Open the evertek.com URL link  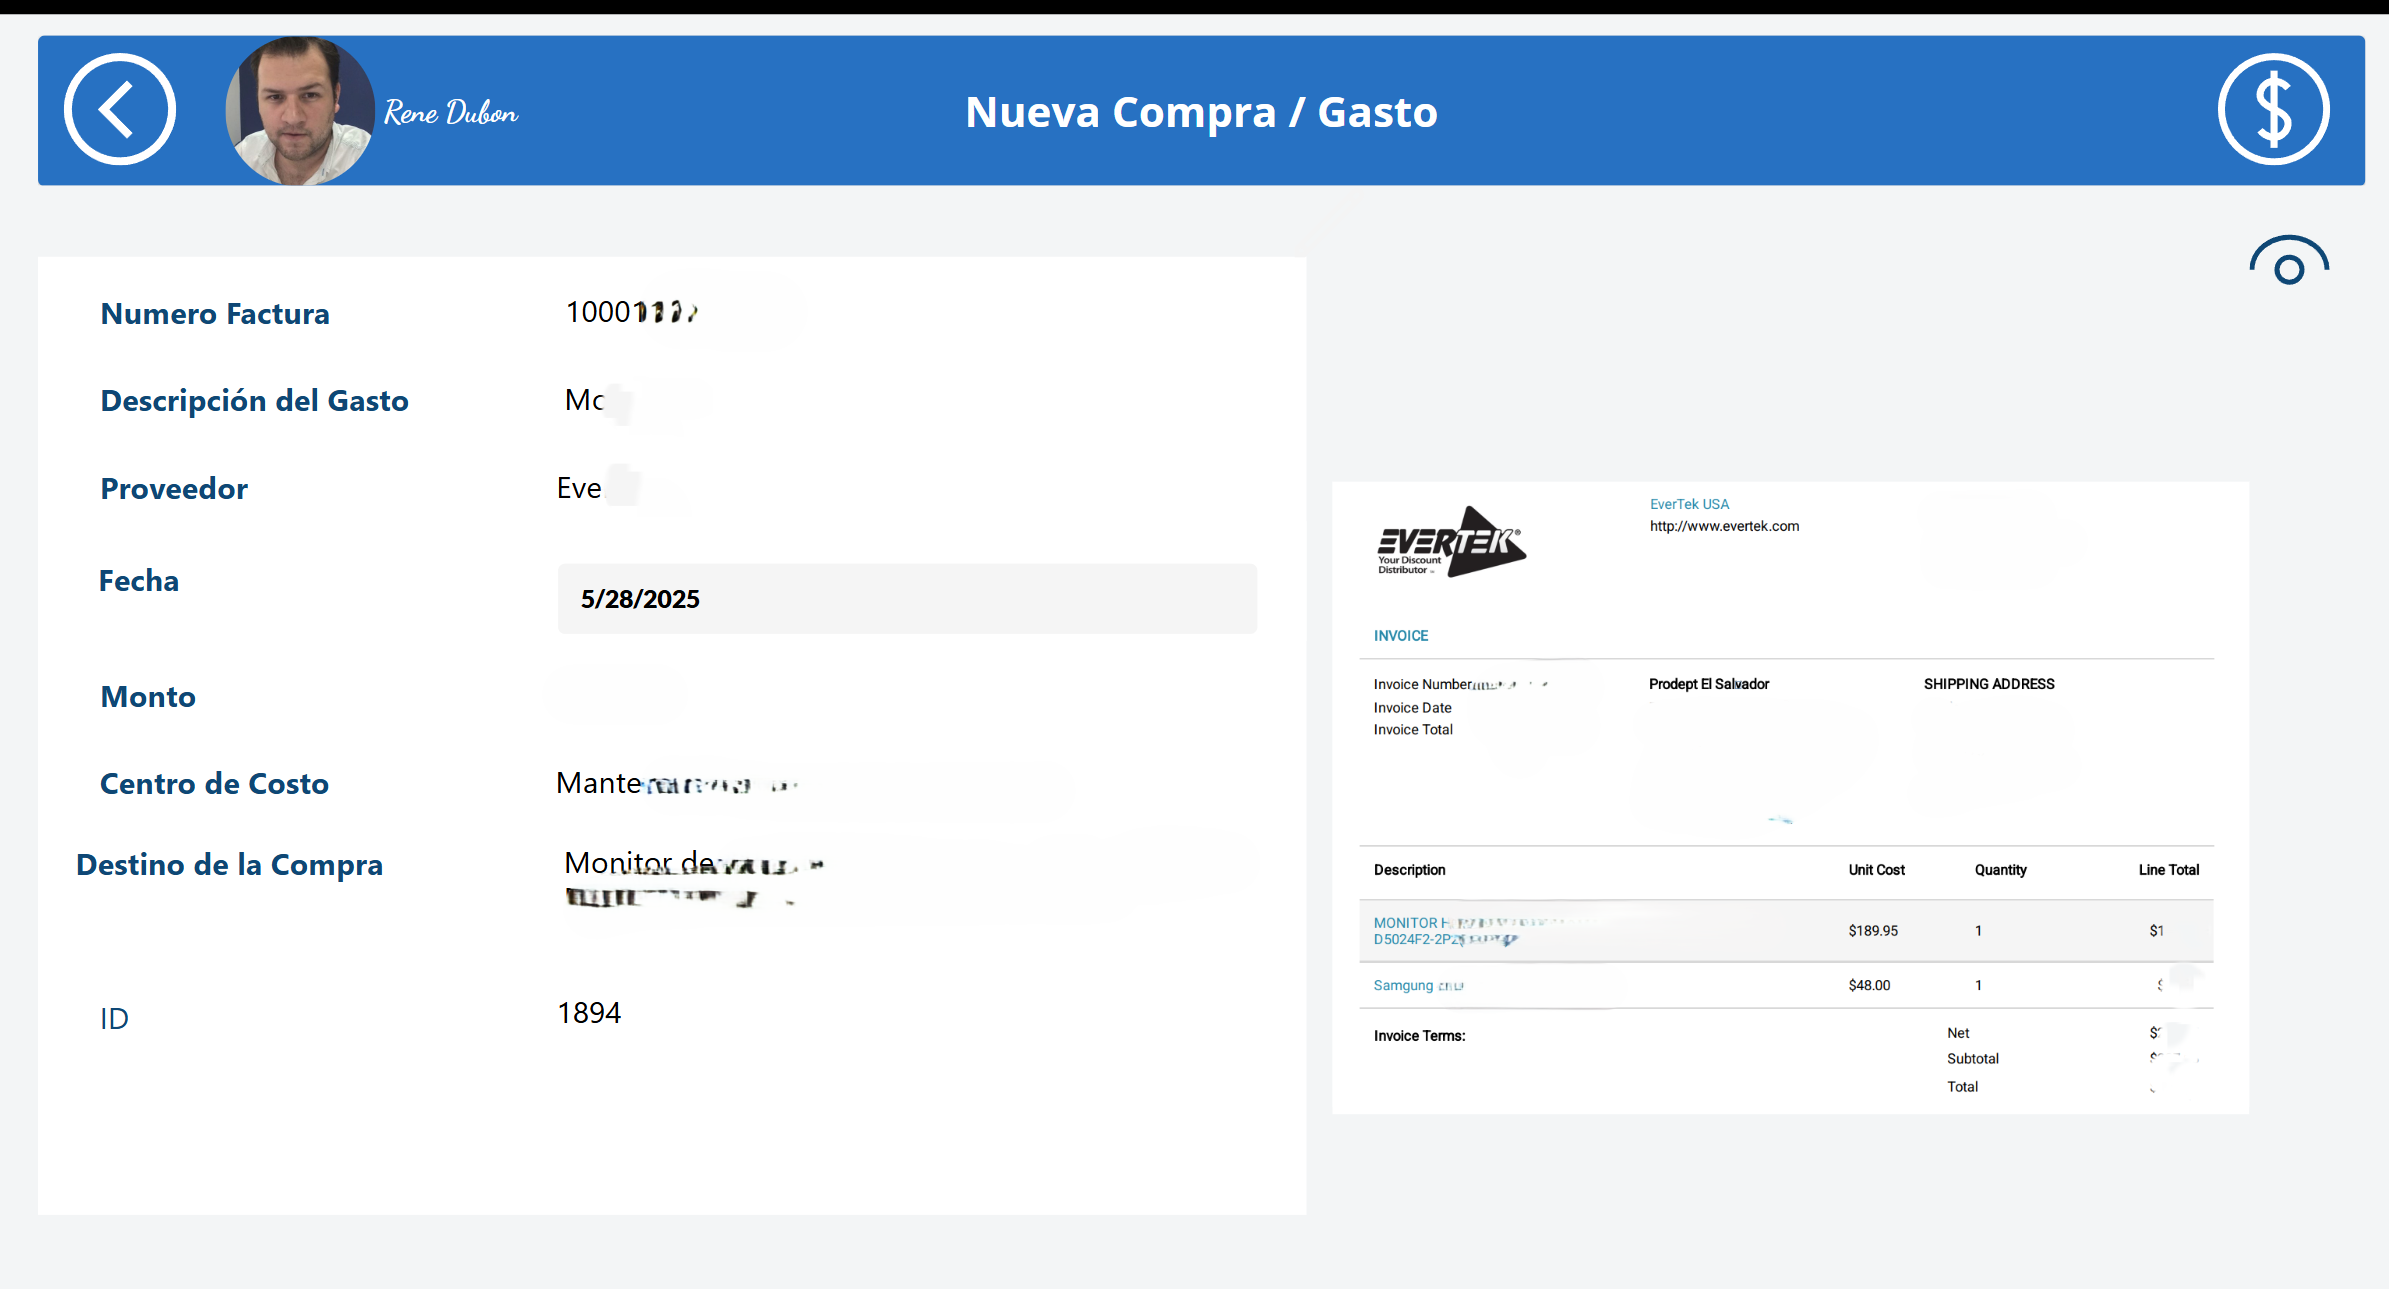point(1724,526)
